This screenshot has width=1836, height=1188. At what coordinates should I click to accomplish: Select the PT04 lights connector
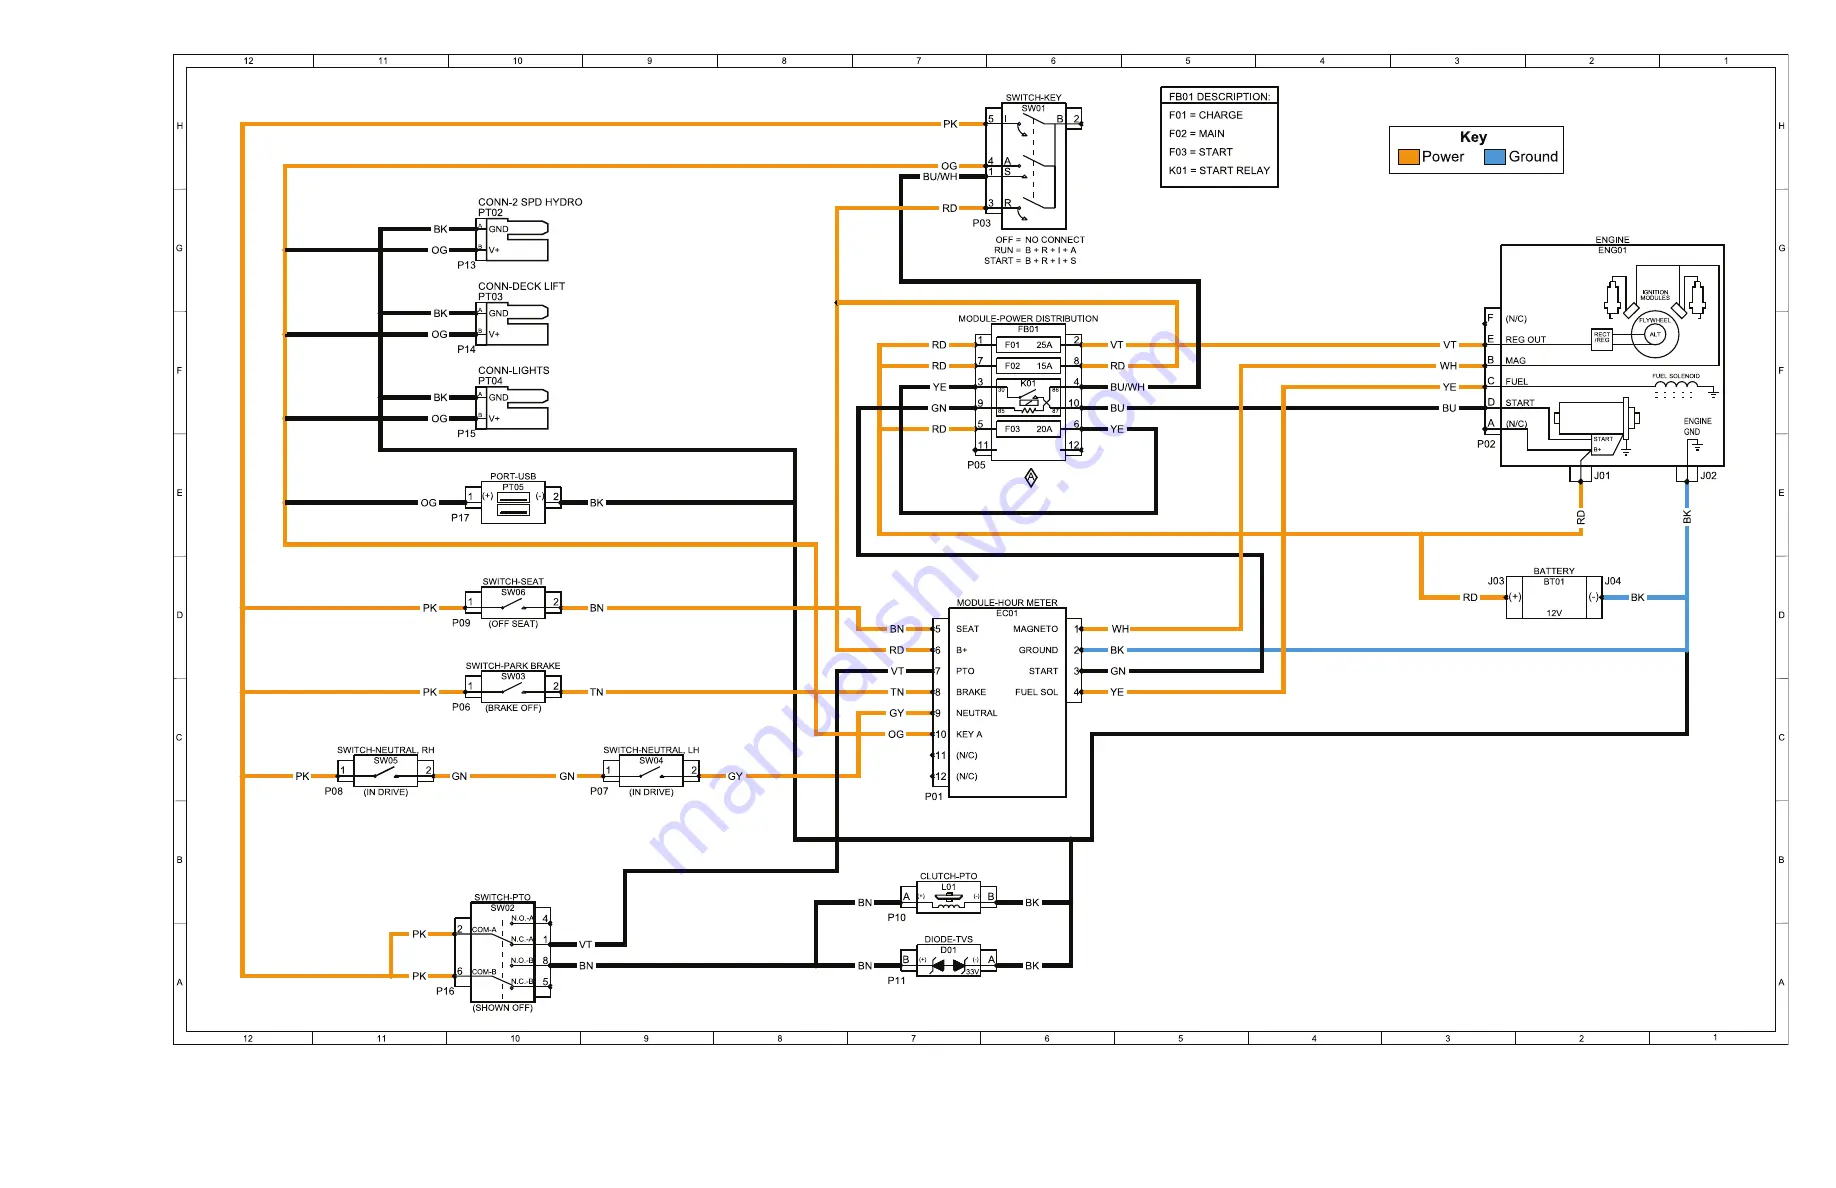click(x=512, y=408)
